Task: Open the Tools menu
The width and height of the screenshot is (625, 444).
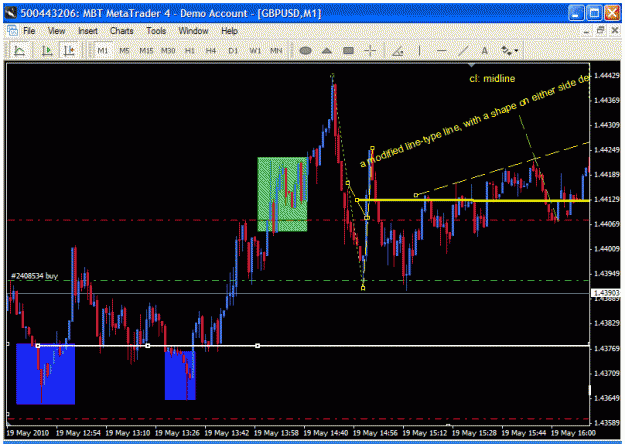Action: [156, 31]
